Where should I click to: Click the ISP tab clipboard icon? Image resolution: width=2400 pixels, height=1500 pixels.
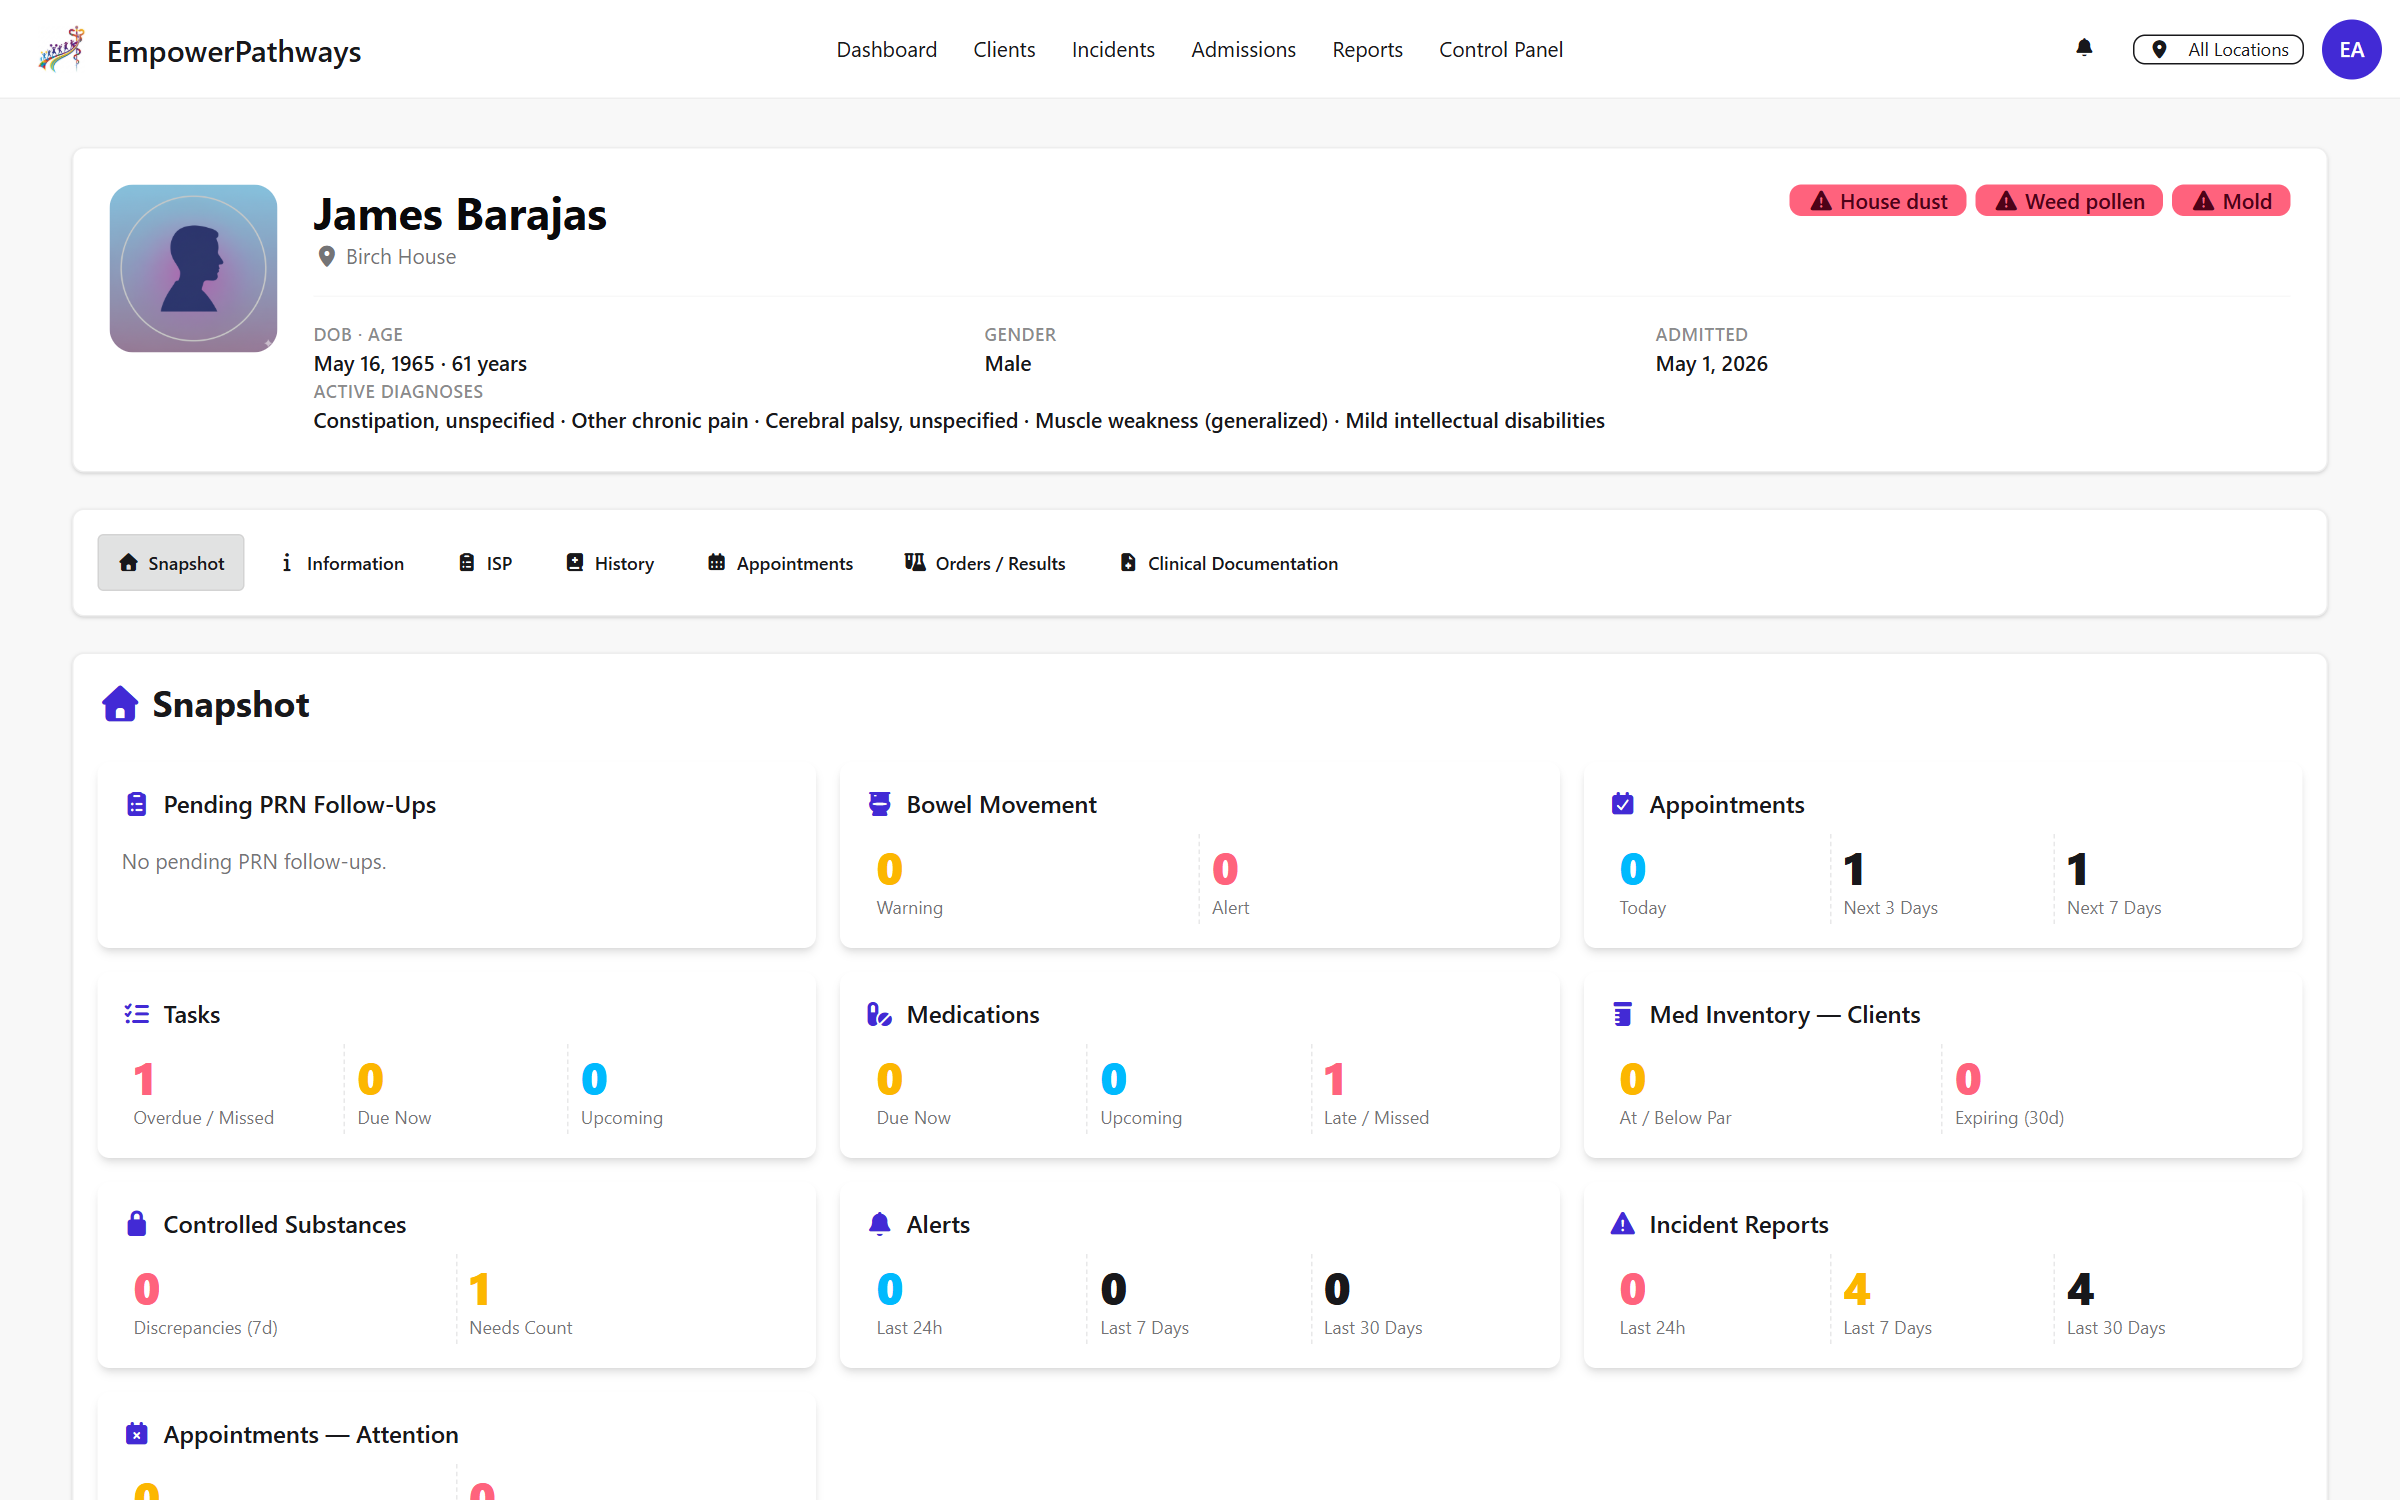click(x=466, y=563)
